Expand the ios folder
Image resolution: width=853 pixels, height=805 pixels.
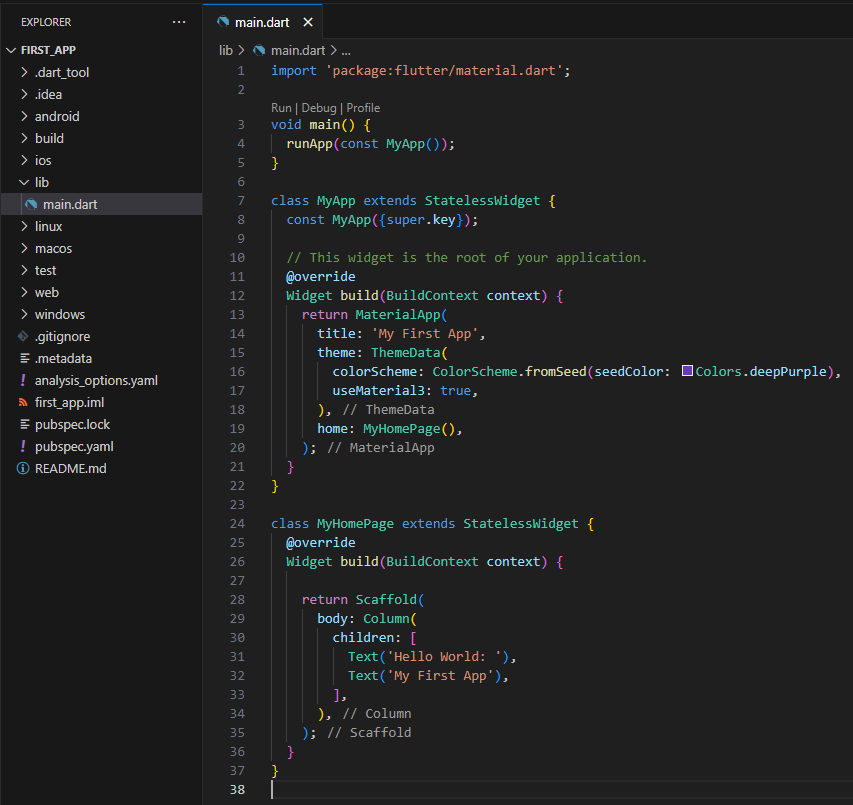click(24, 160)
